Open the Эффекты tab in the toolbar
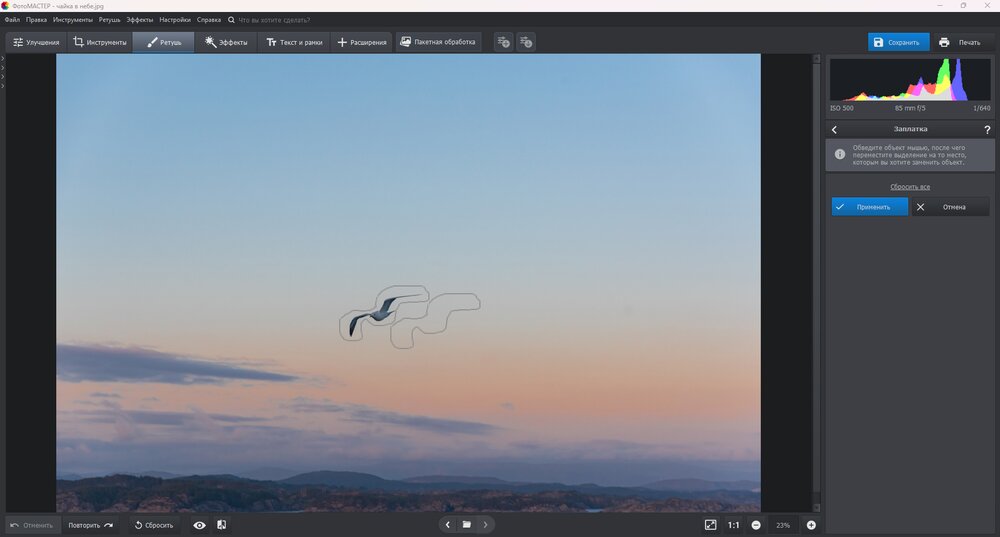Screen dimensions: 1000x537 point(225,42)
